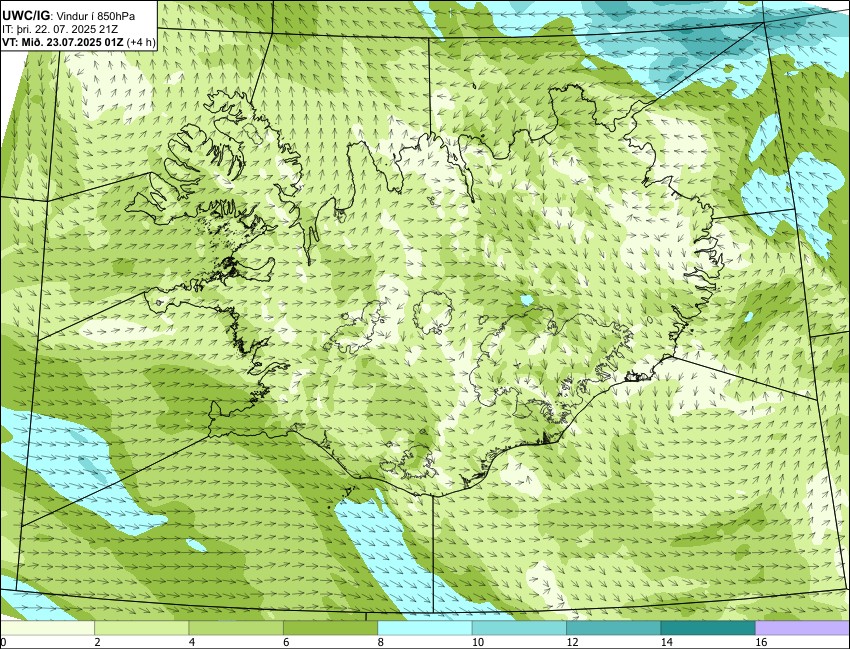
Task: Click the 8-10 legend color swatch
Action: coord(424,628)
